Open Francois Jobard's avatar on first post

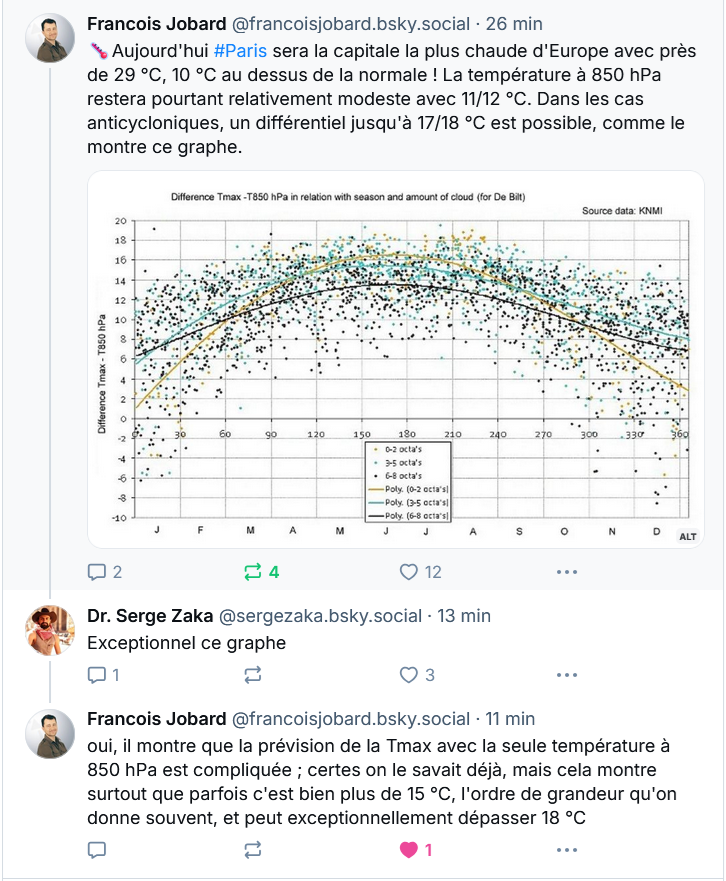(50, 38)
